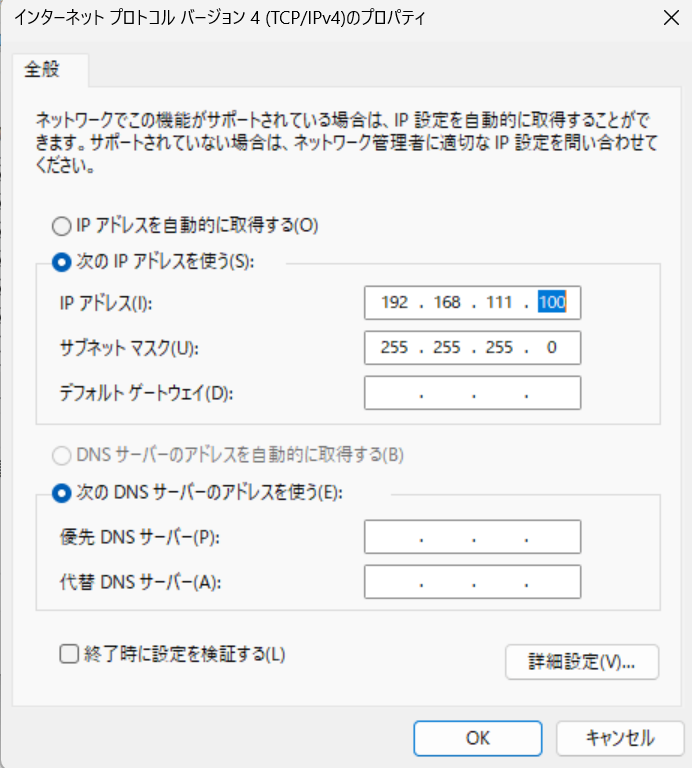692x768 pixels.
Task: Click third octet 111 of IP address
Action: (x=499, y=302)
